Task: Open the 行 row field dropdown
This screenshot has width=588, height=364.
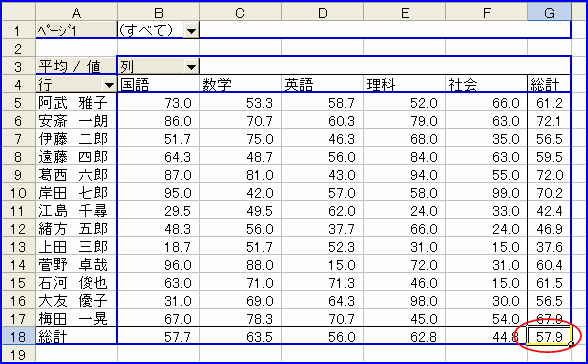Action: pyautogui.click(x=110, y=85)
